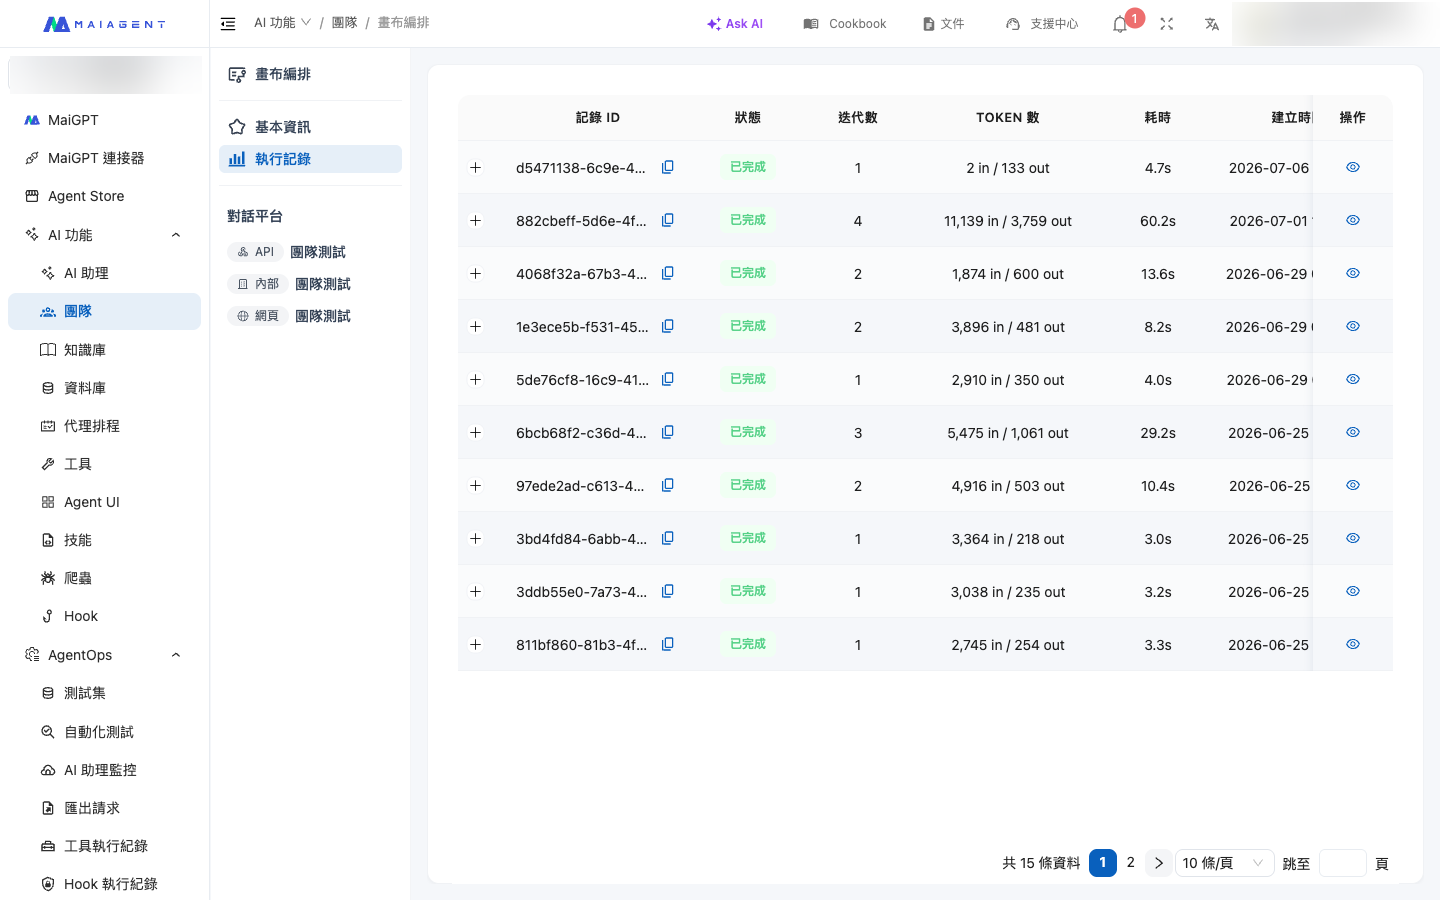View details of record 882cbeff via eye icon
Viewport: 1440px width, 900px height.
pyautogui.click(x=1353, y=220)
